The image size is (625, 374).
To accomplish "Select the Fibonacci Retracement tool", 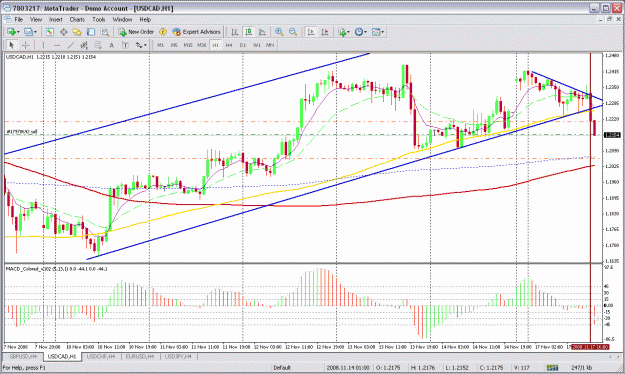I will [x=98, y=45].
